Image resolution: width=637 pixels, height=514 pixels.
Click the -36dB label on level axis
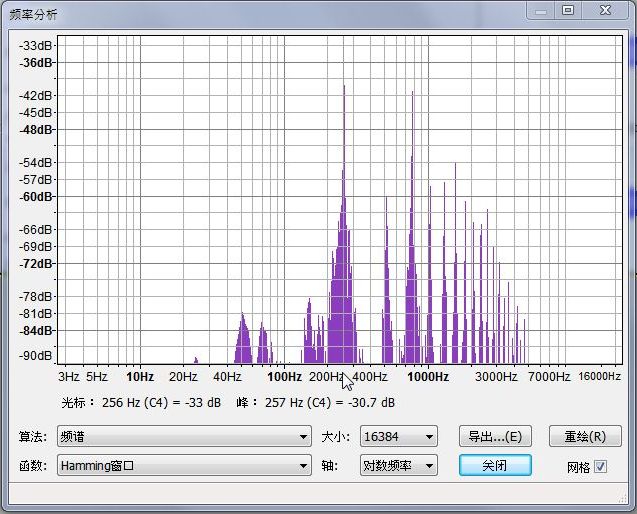tap(37, 63)
